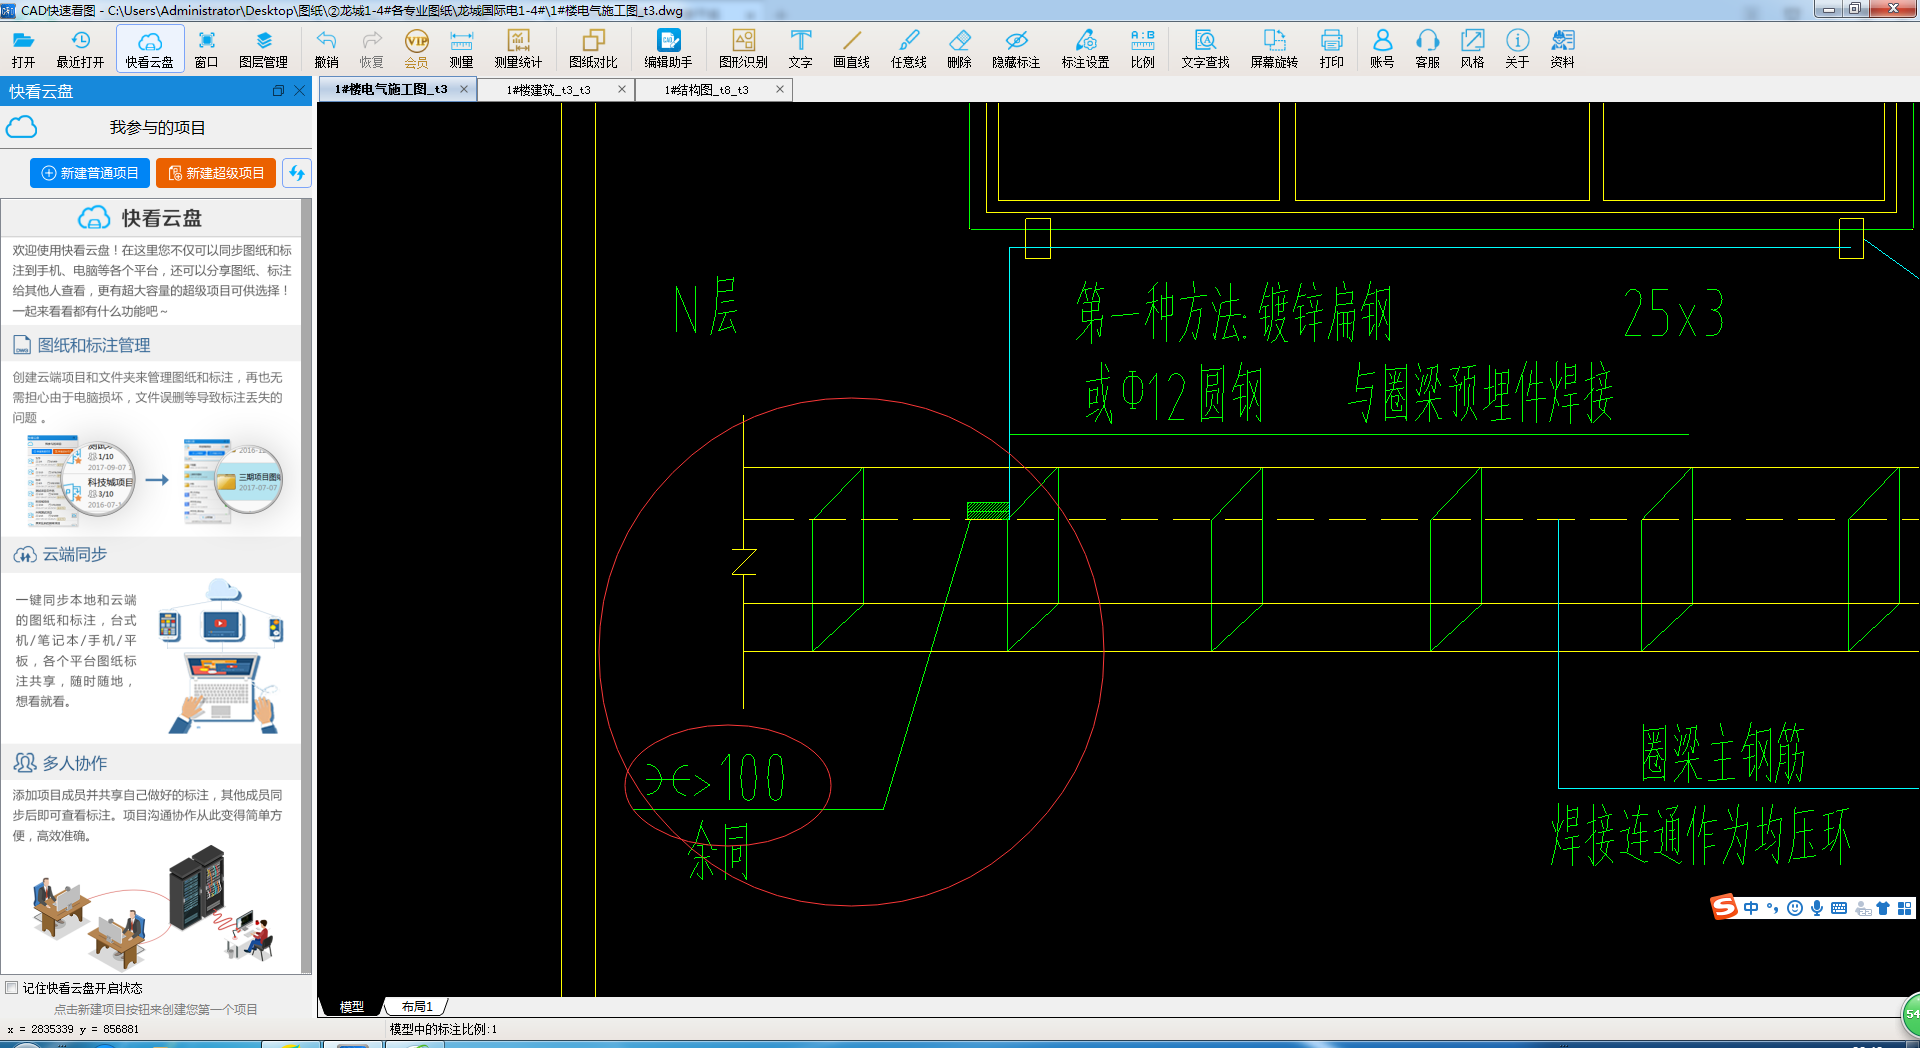Close the 快看云盘 side panel
The image size is (1920, 1048).
(299, 91)
